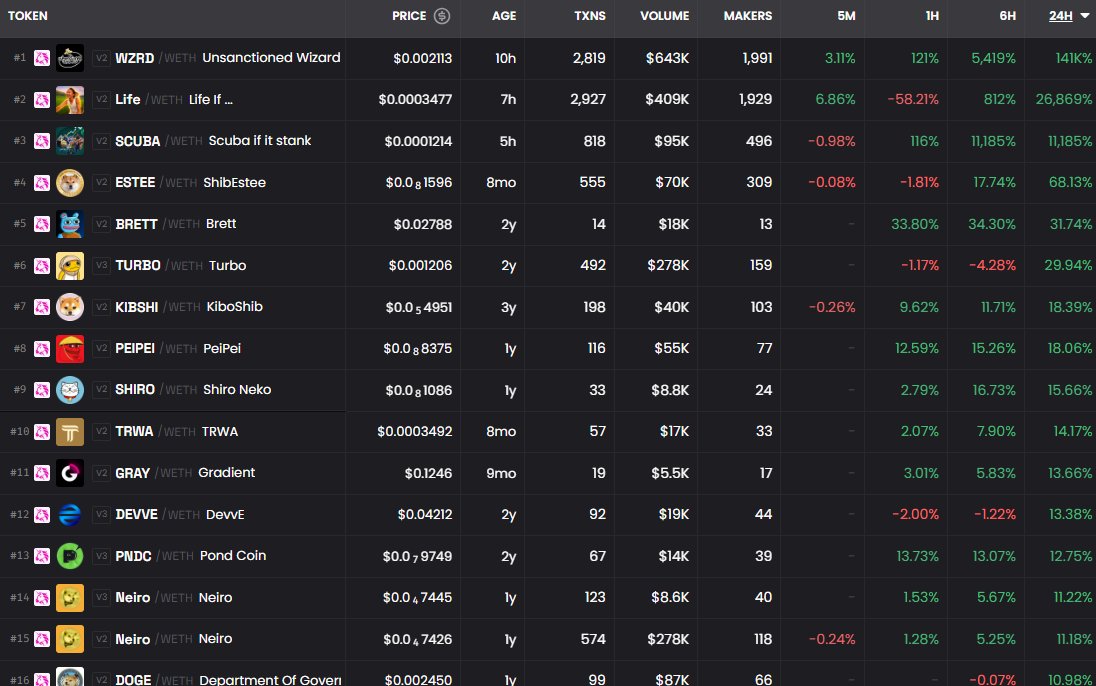The image size is (1096, 686).
Task: Click BRETT 1H change 33.80%
Action: point(914,224)
